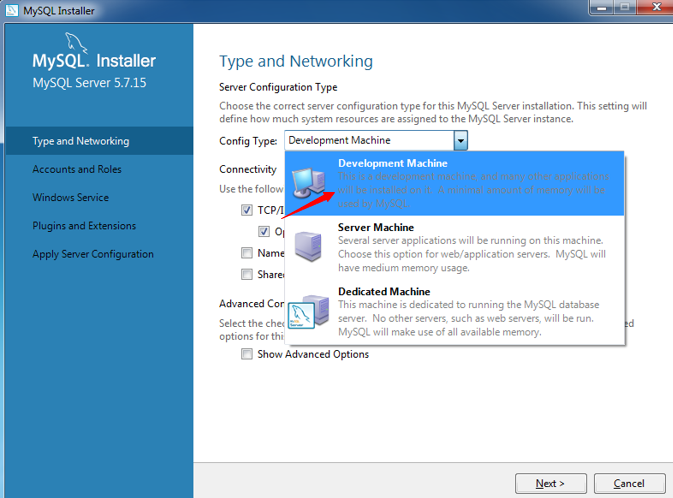Screen dimensions: 673x498
Task: Go to Apply Server Configuration step
Action: [x=93, y=254]
